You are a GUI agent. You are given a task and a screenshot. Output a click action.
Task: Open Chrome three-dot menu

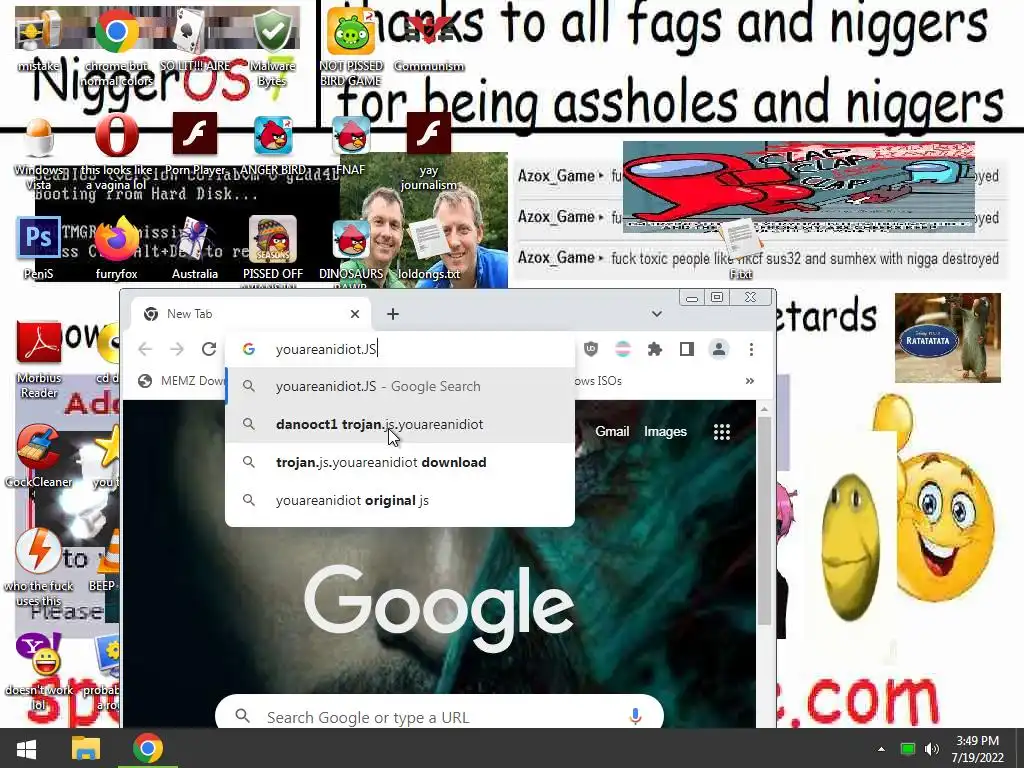751,349
